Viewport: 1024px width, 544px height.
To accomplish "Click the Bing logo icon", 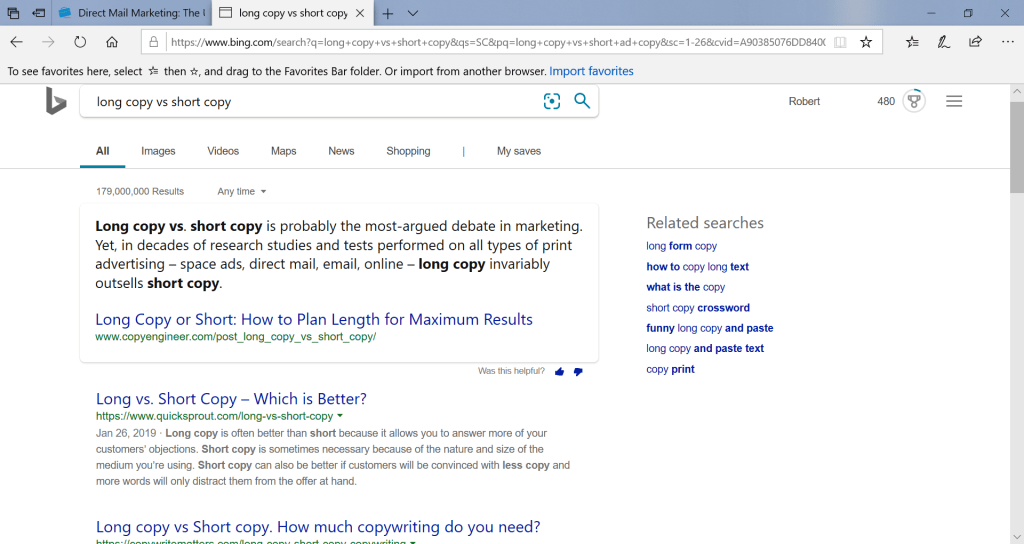I will 56,101.
